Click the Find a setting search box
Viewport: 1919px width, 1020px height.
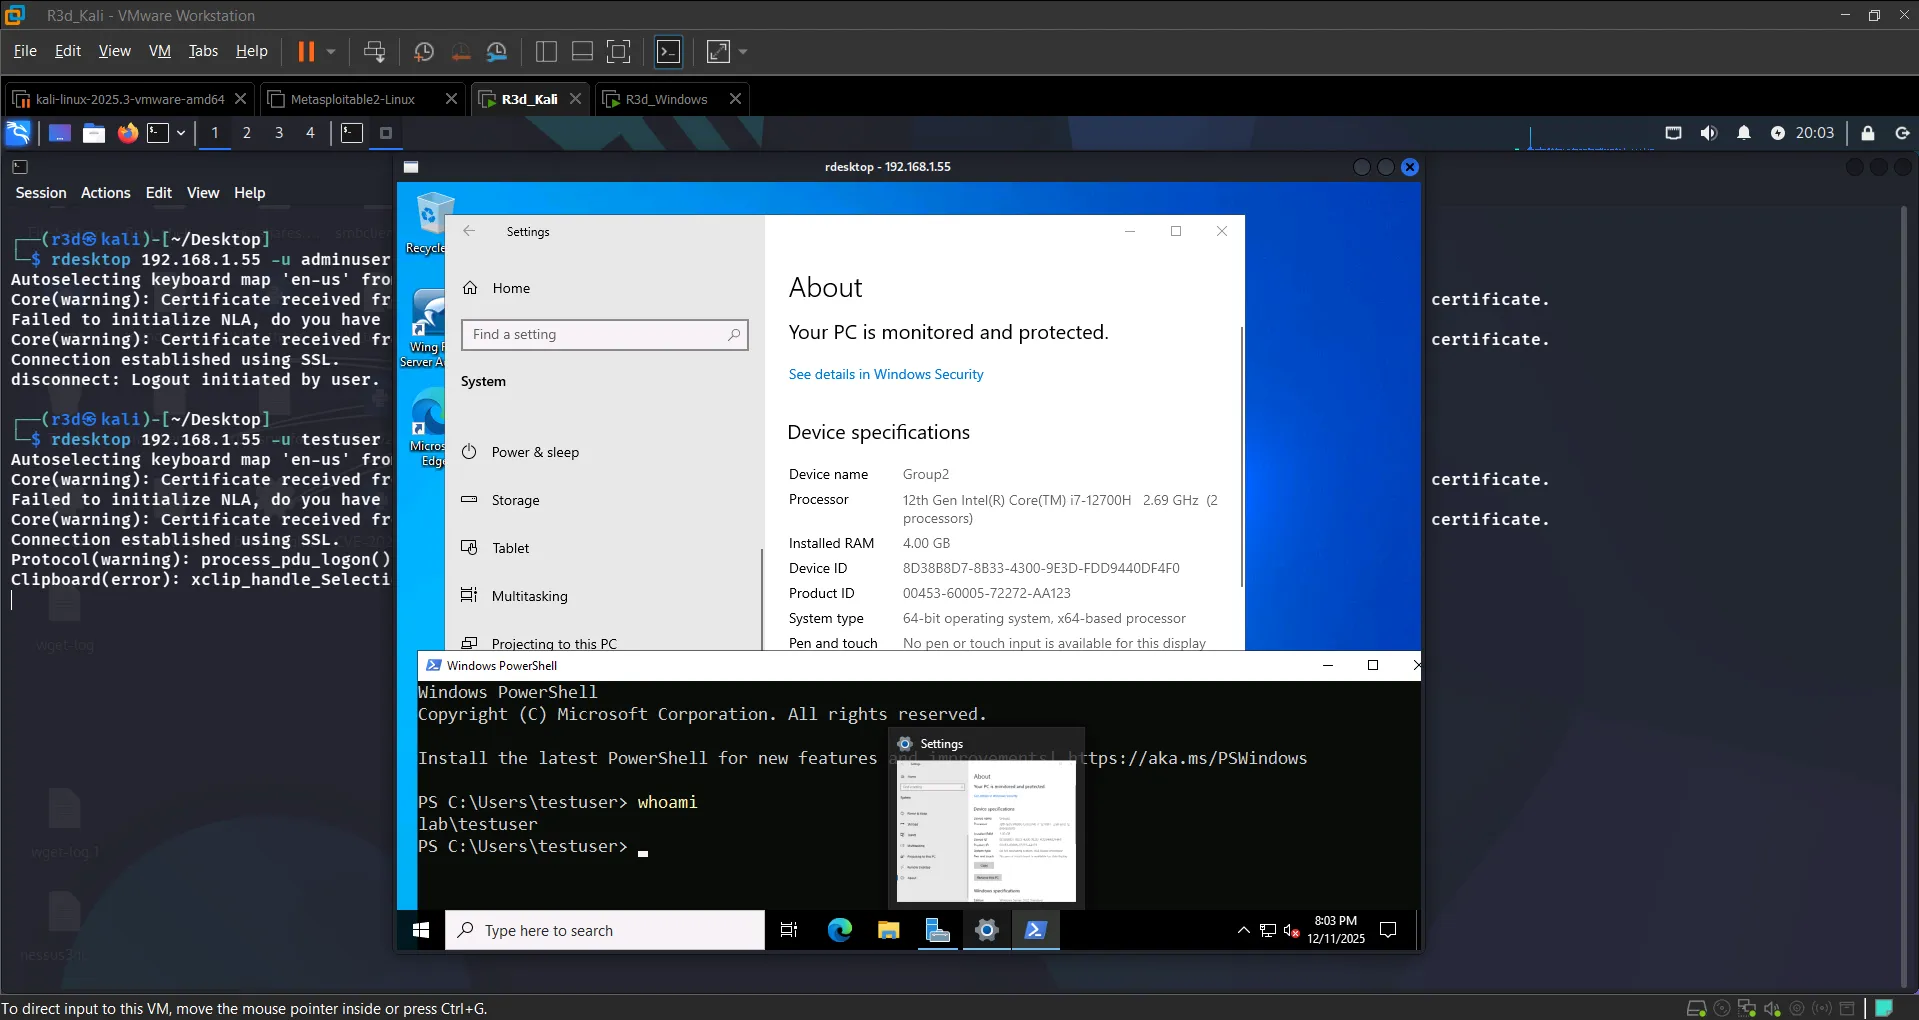point(604,335)
